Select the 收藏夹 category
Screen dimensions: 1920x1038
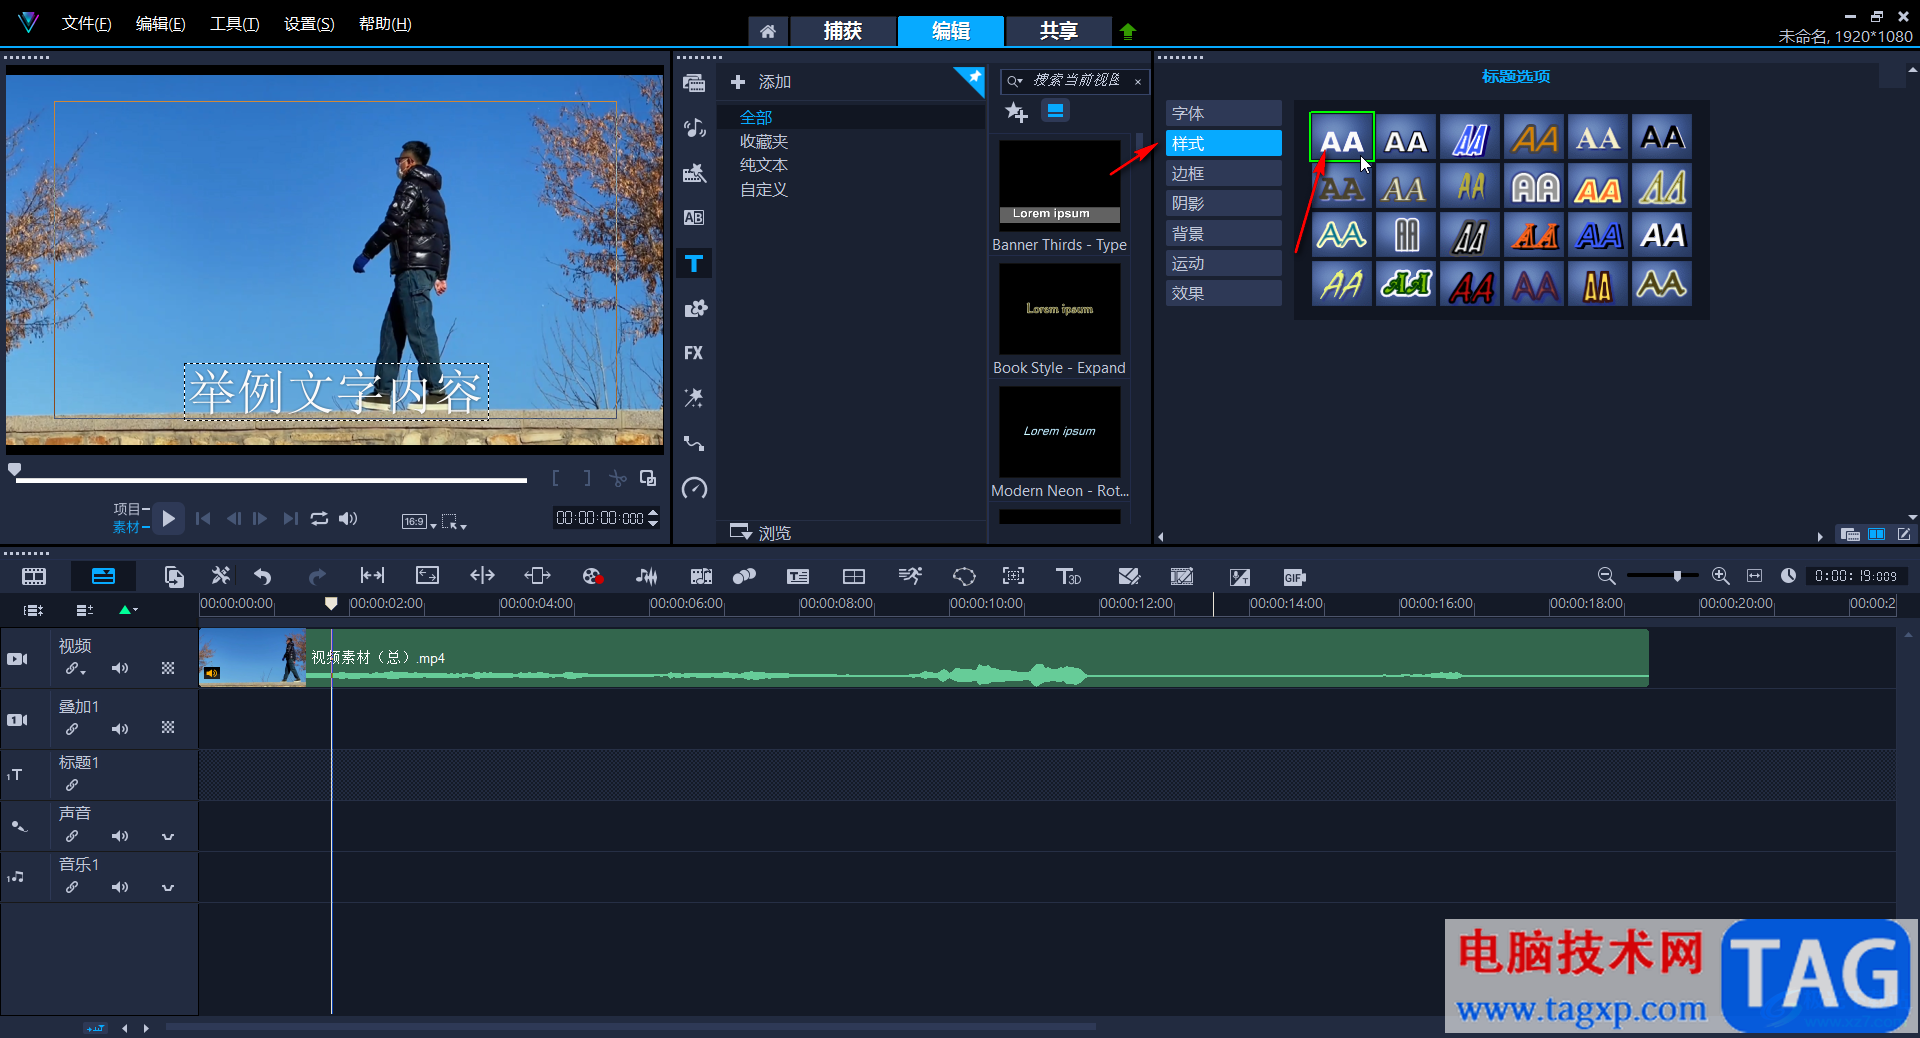coord(764,142)
